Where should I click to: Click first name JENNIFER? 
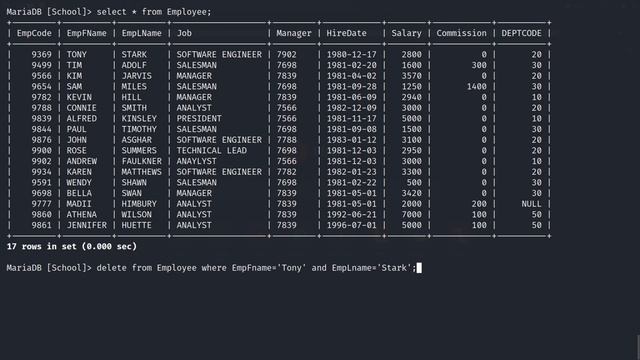coord(87,225)
